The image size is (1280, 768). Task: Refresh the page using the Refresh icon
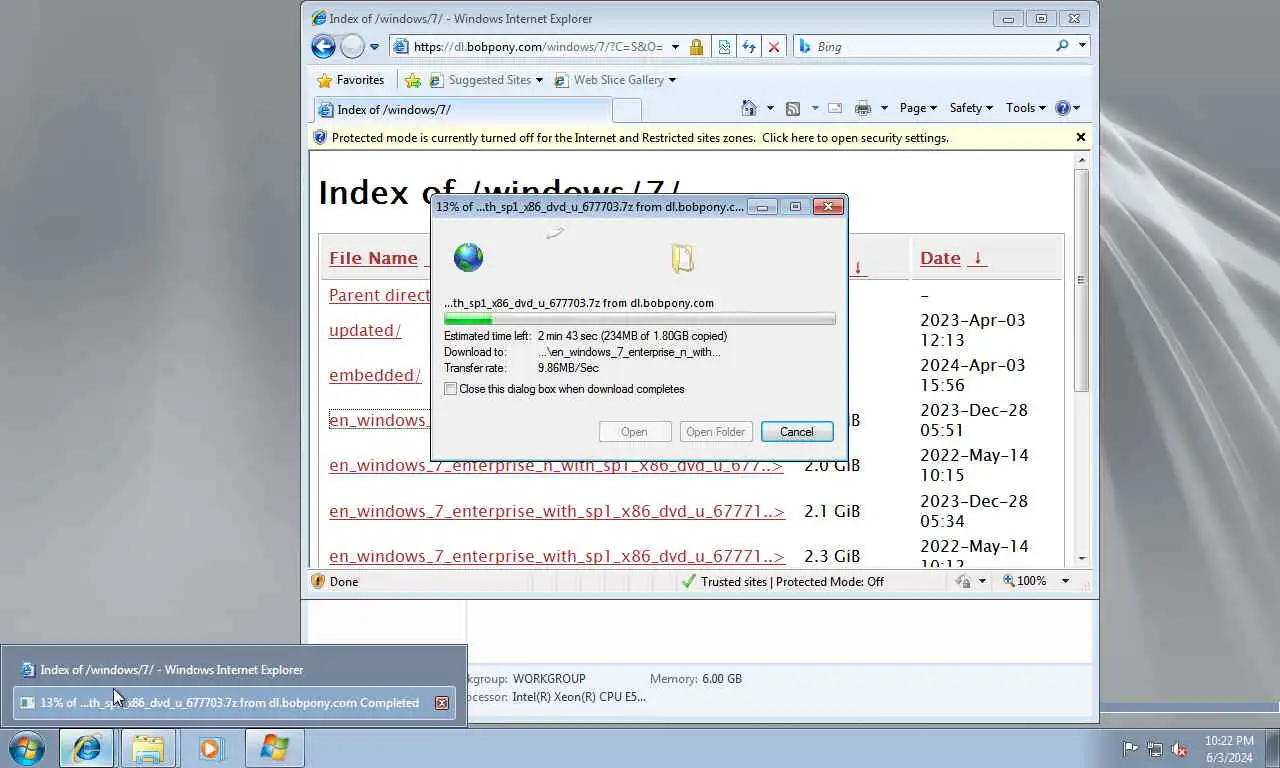(749, 47)
